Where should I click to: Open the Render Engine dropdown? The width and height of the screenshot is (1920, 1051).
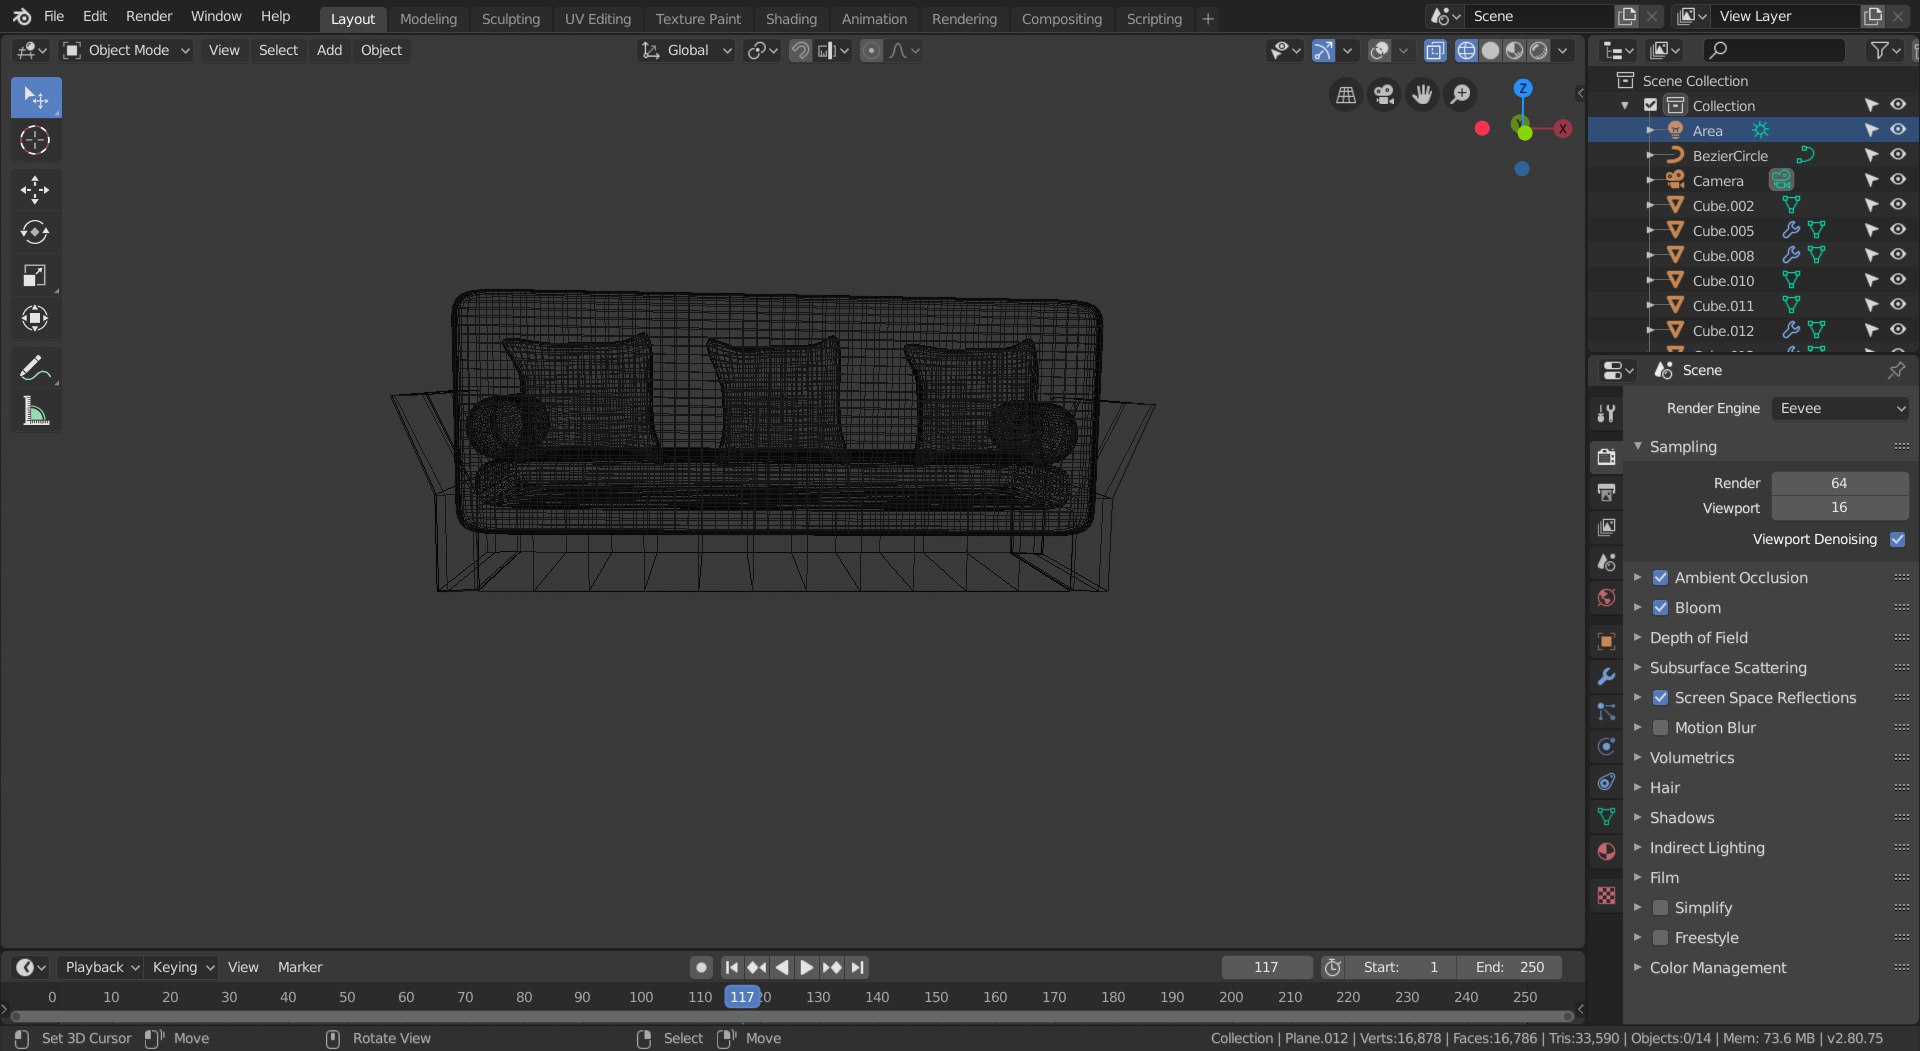pyautogui.click(x=1841, y=408)
